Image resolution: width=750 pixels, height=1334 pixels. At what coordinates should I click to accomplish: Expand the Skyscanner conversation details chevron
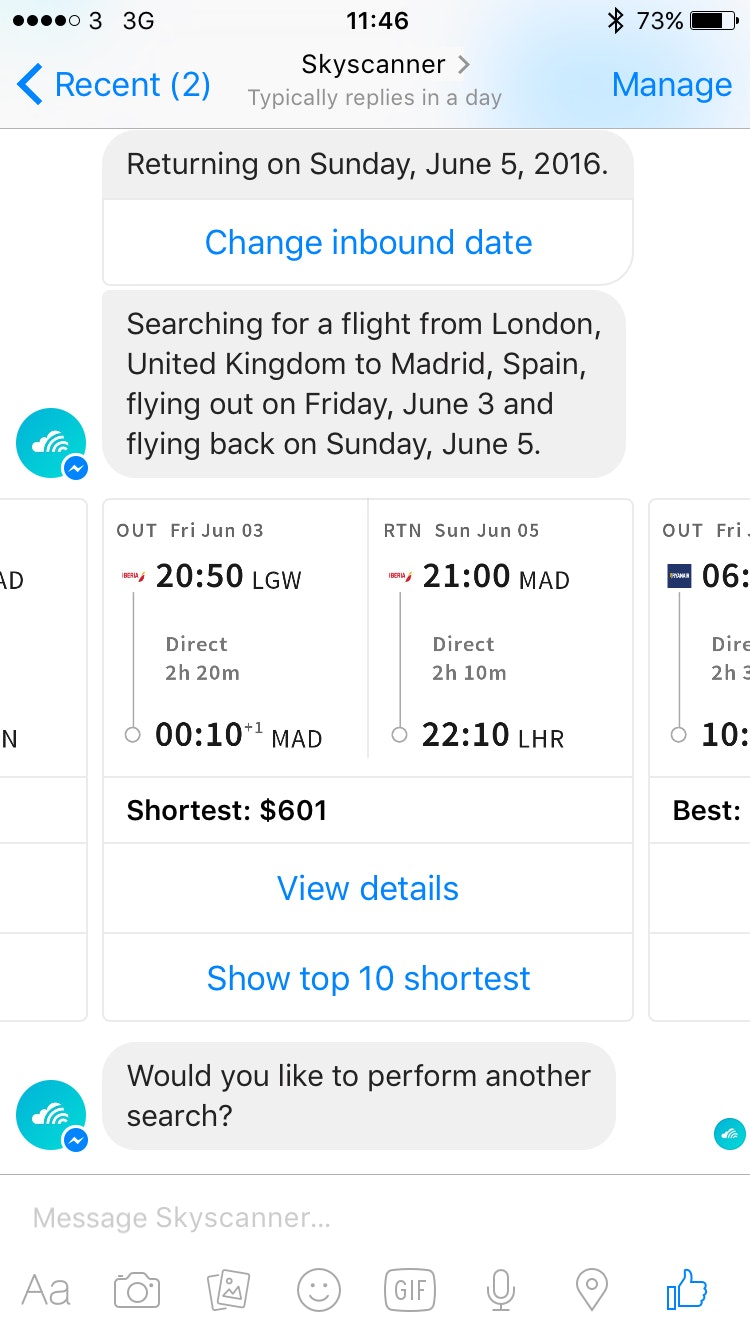(462, 64)
